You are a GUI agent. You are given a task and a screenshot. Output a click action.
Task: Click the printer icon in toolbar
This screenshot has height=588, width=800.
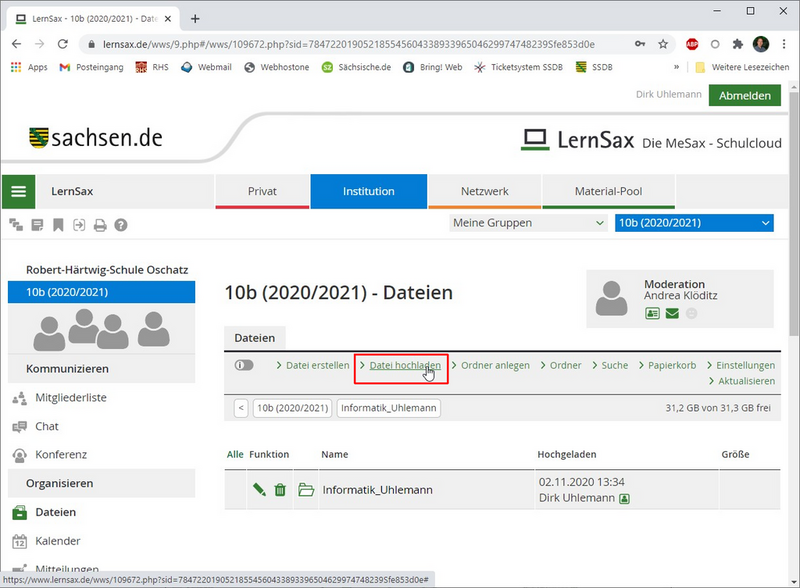pyautogui.click(x=100, y=225)
